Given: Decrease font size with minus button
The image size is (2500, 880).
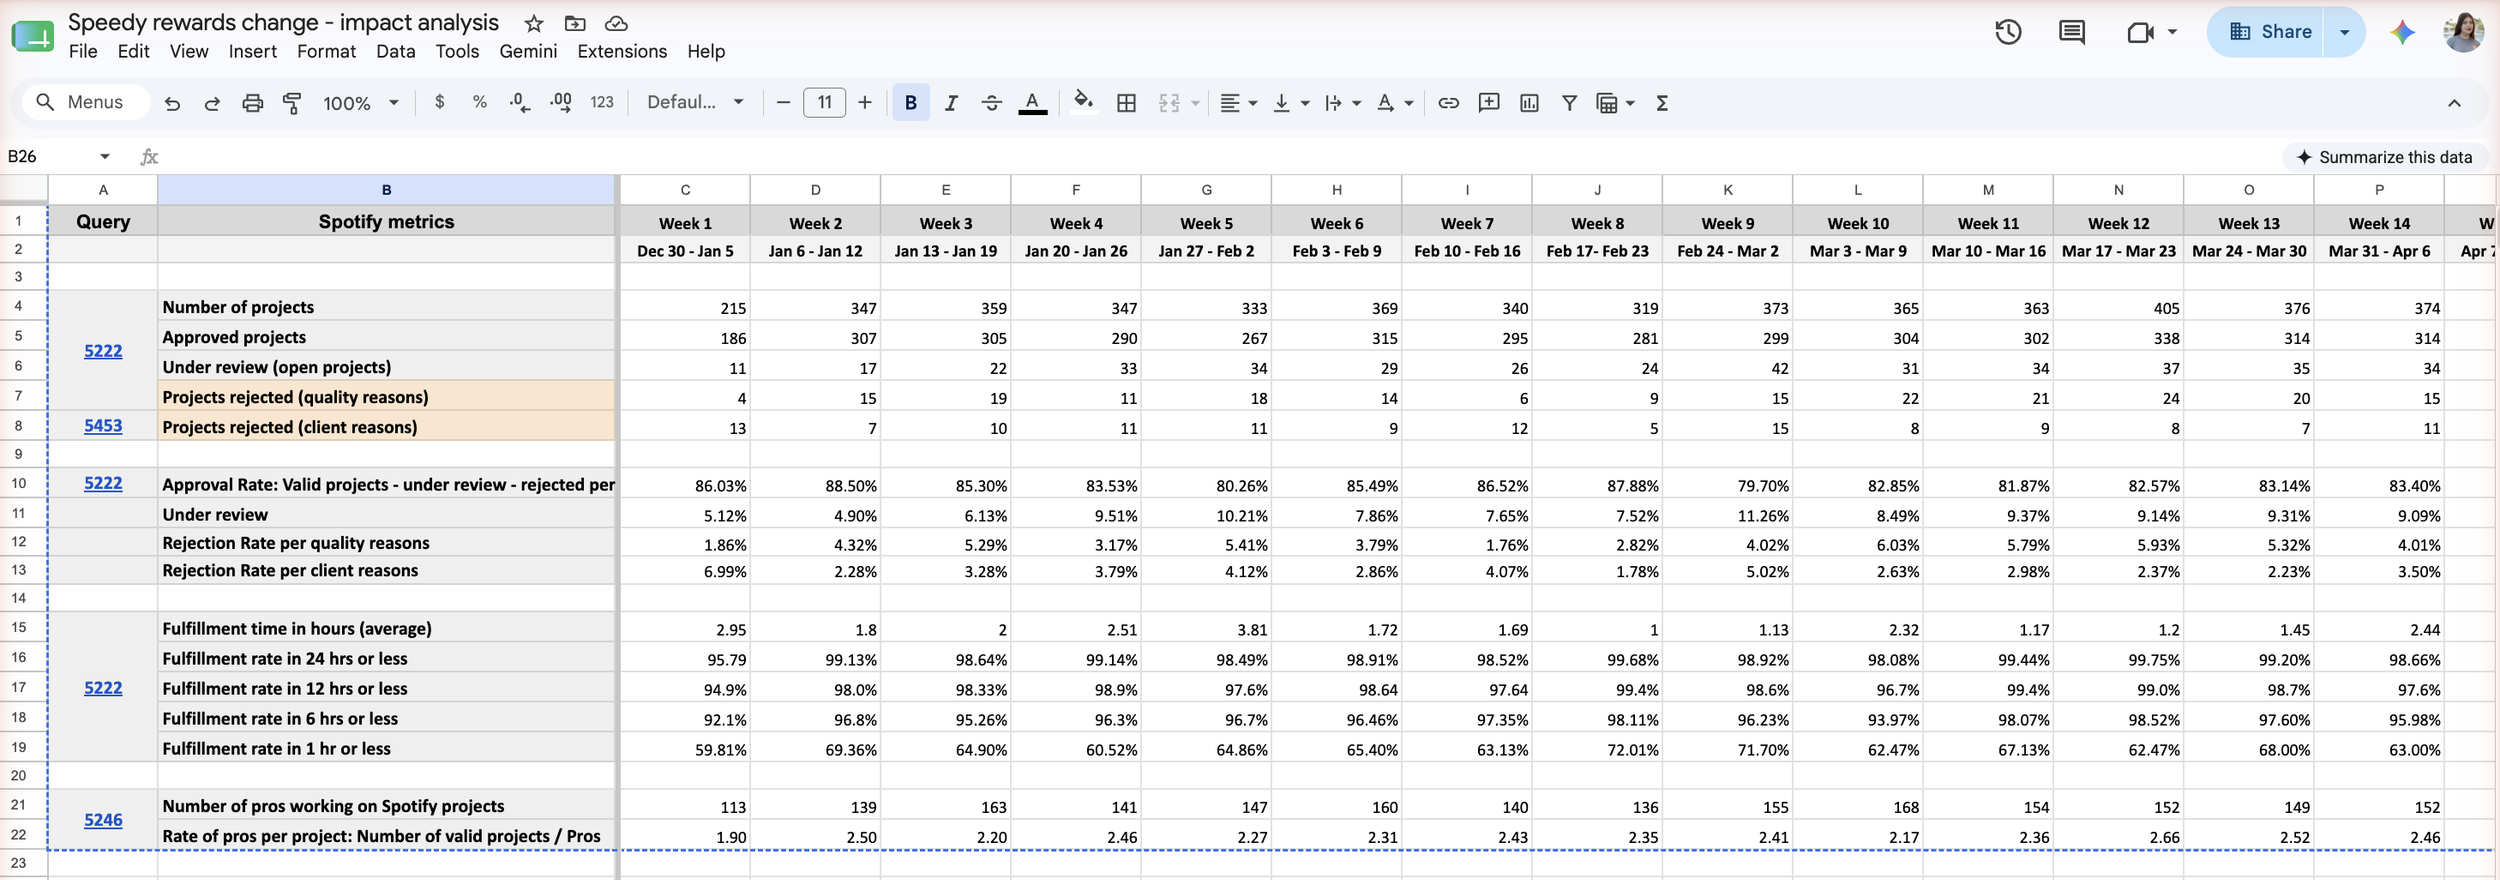Looking at the screenshot, I should coord(783,103).
